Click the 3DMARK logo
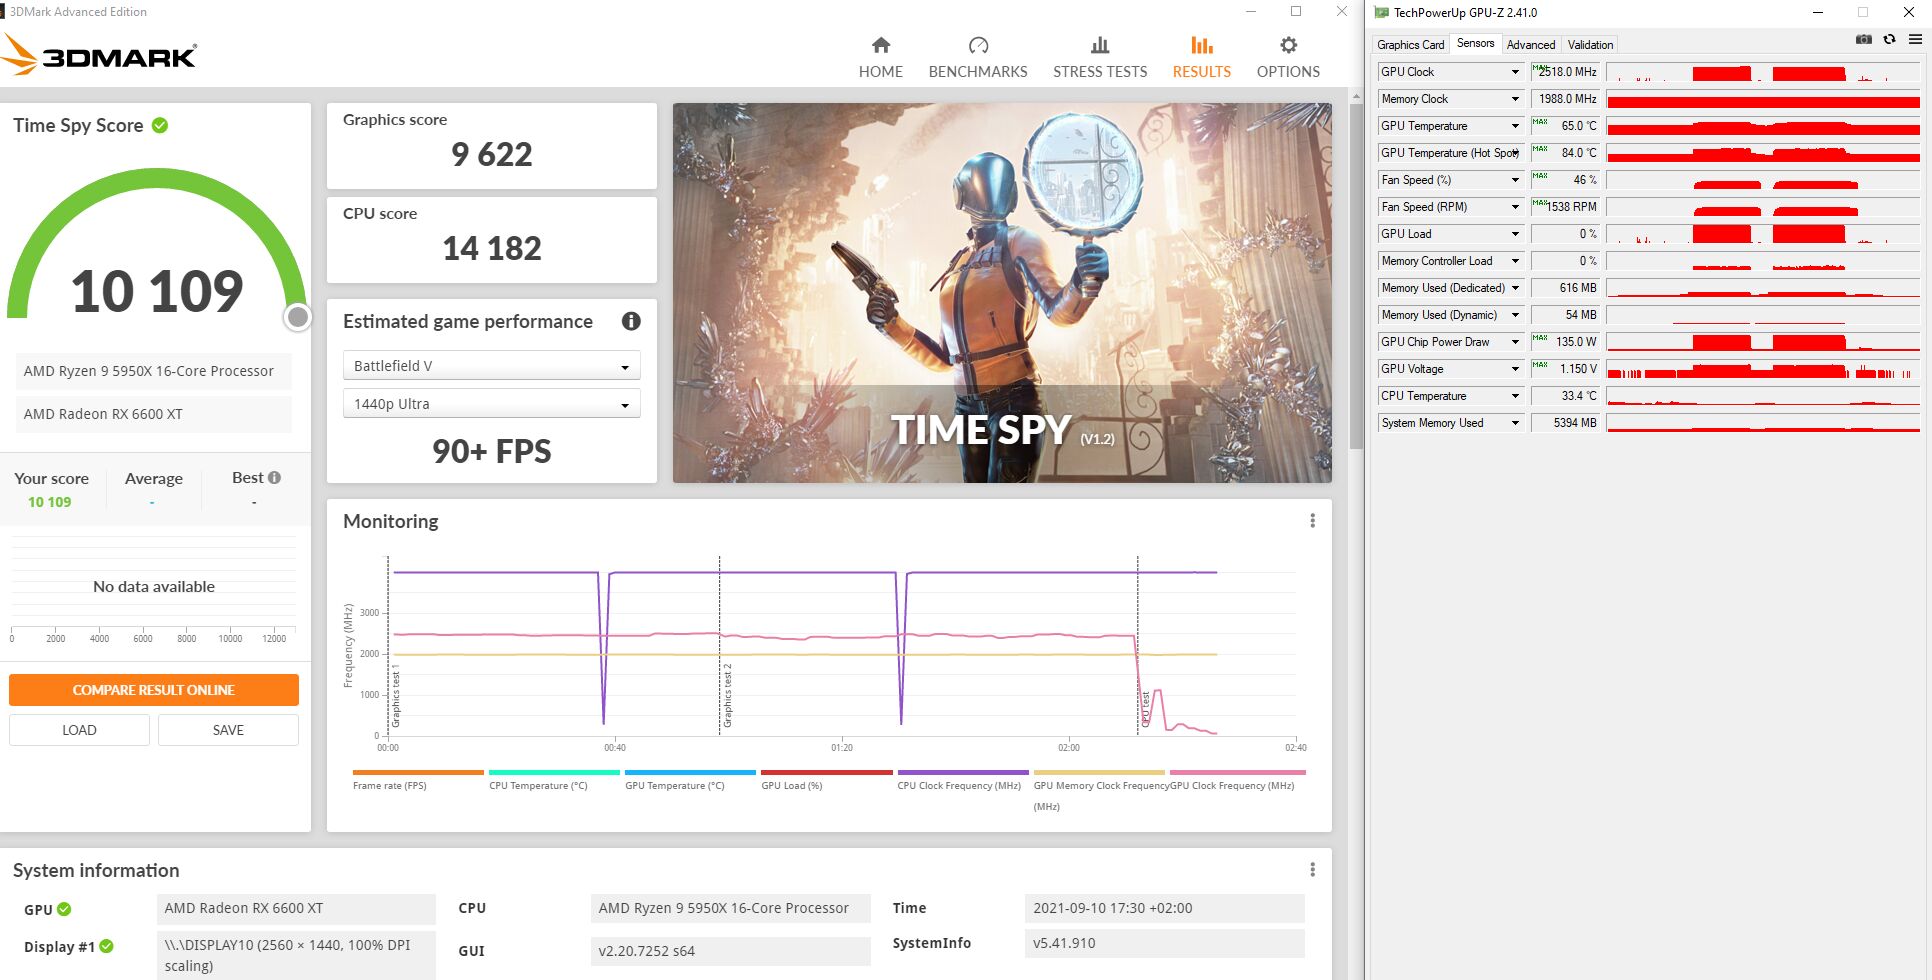Image resolution: width=1932 pixels, height=980 pixels. 100,55
